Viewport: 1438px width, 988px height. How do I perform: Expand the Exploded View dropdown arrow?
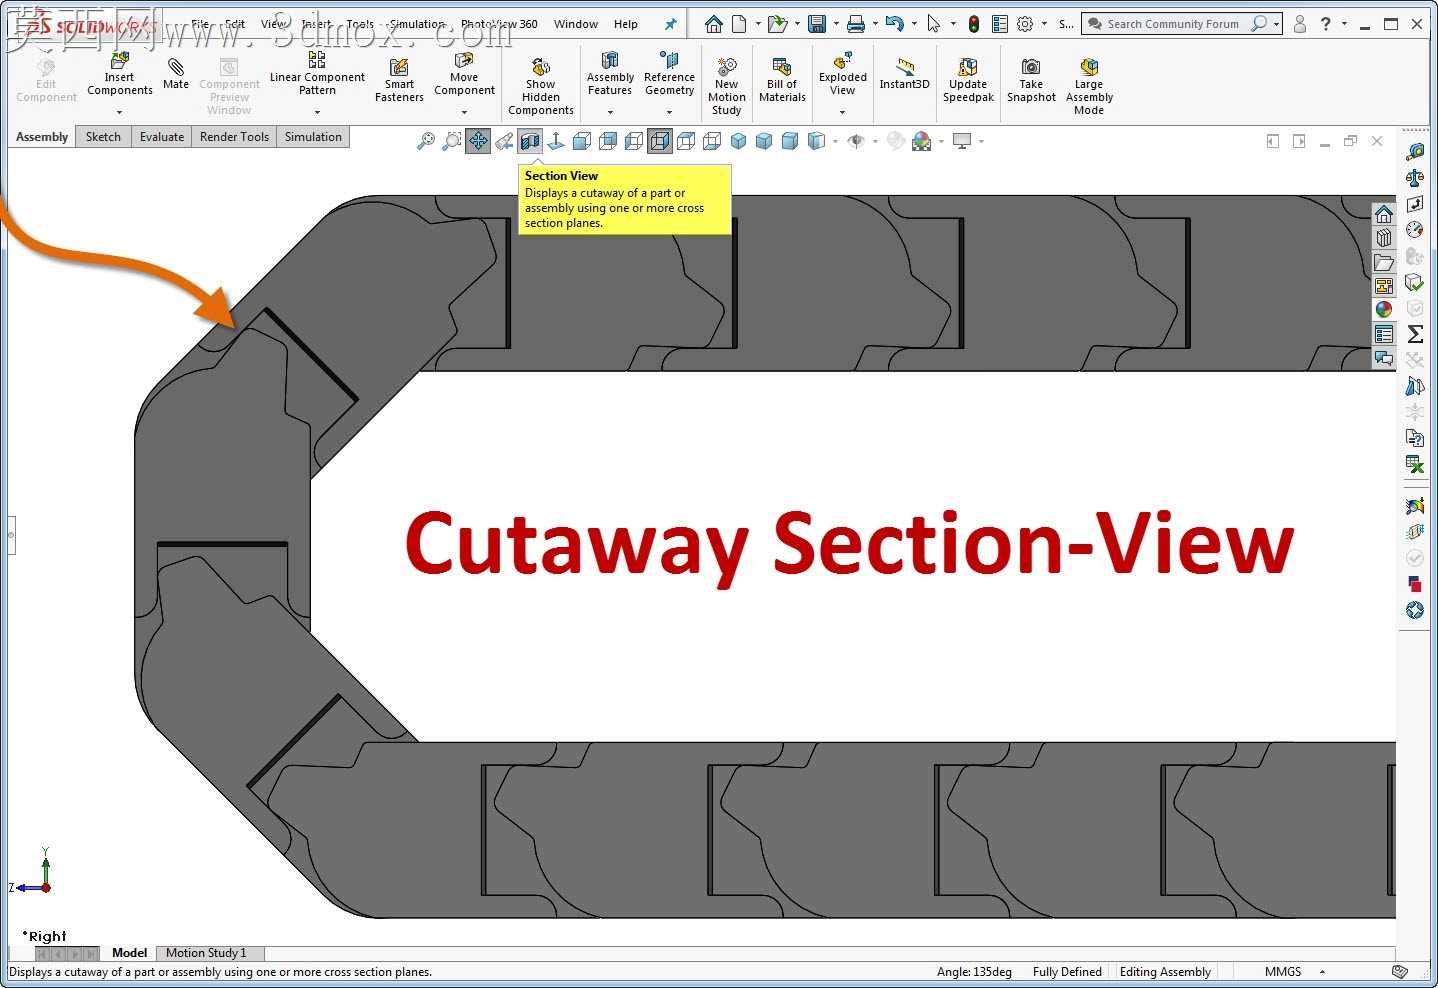(843, 112)
